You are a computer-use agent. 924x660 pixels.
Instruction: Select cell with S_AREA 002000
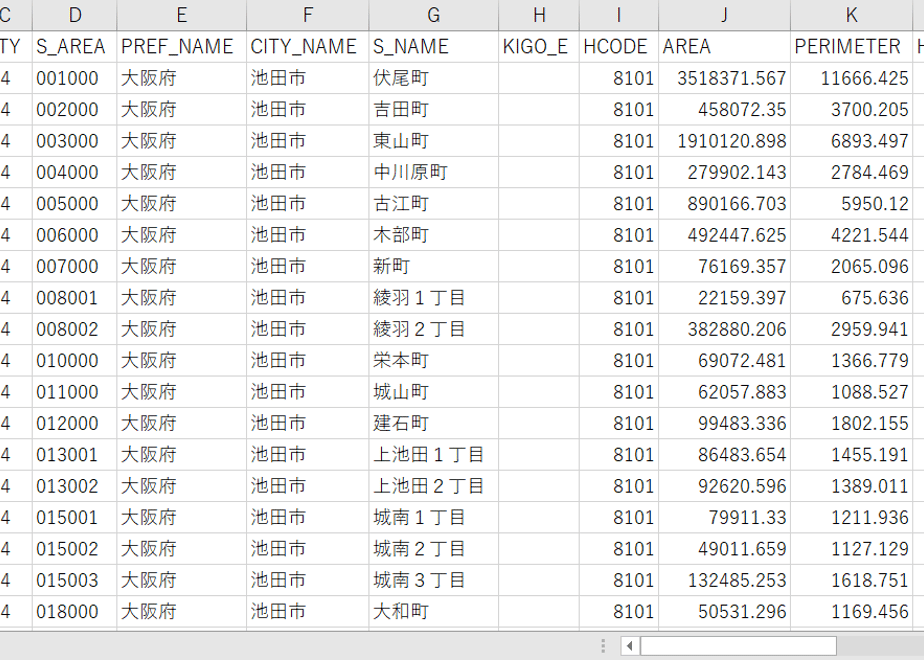74,110
